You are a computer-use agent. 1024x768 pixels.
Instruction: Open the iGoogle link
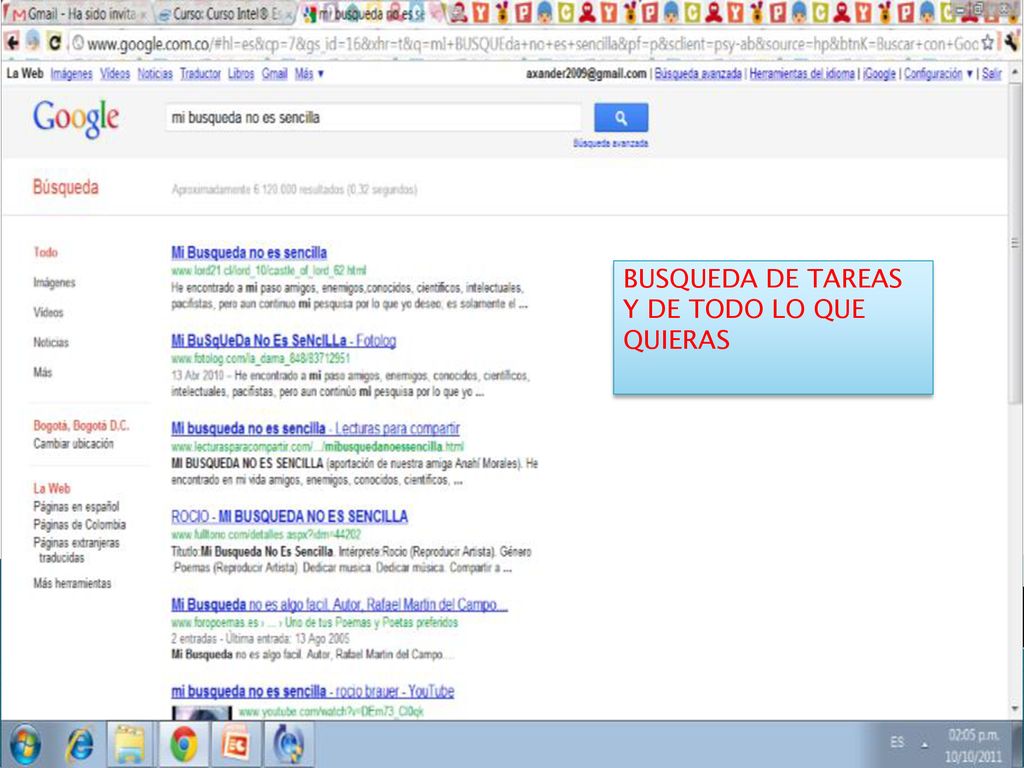pyautogui.click(x=879, y=74)
